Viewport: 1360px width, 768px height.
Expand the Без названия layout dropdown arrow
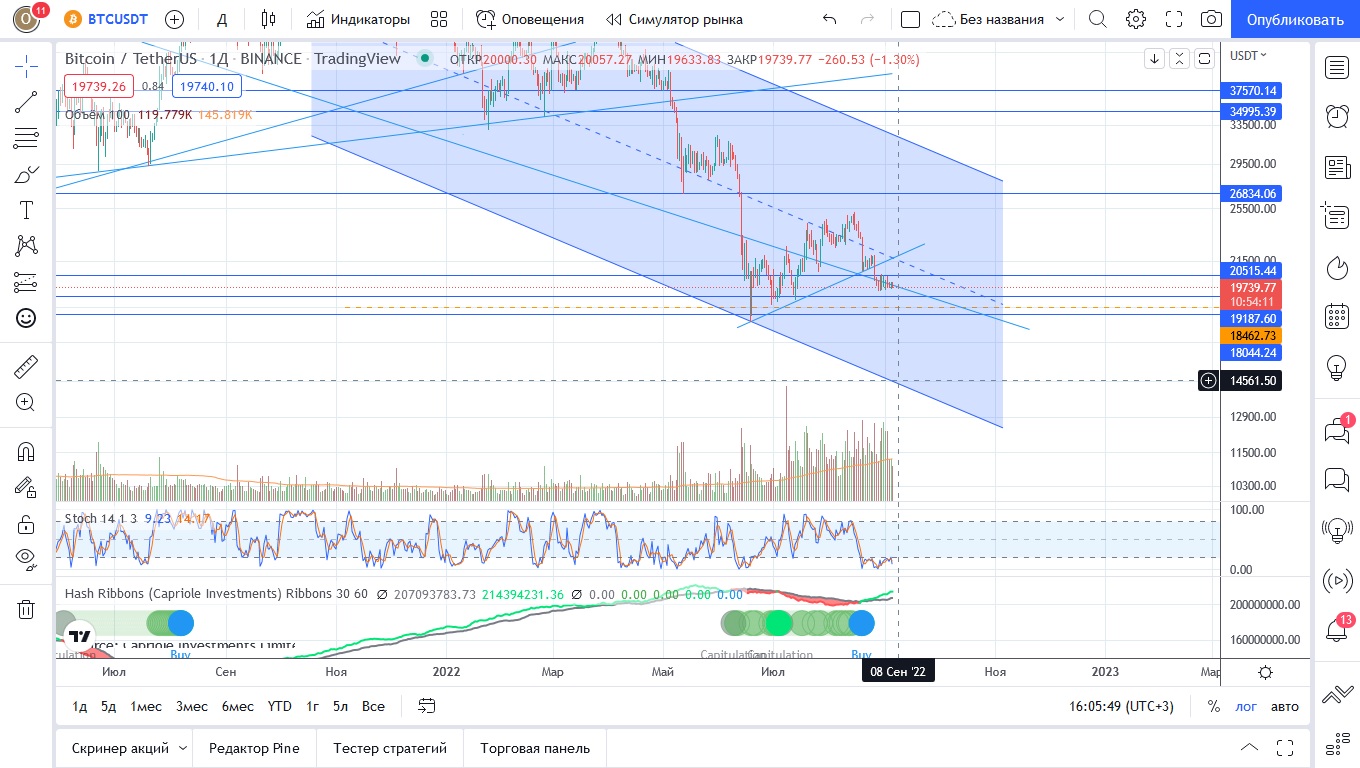click(x=1060, y=19)
